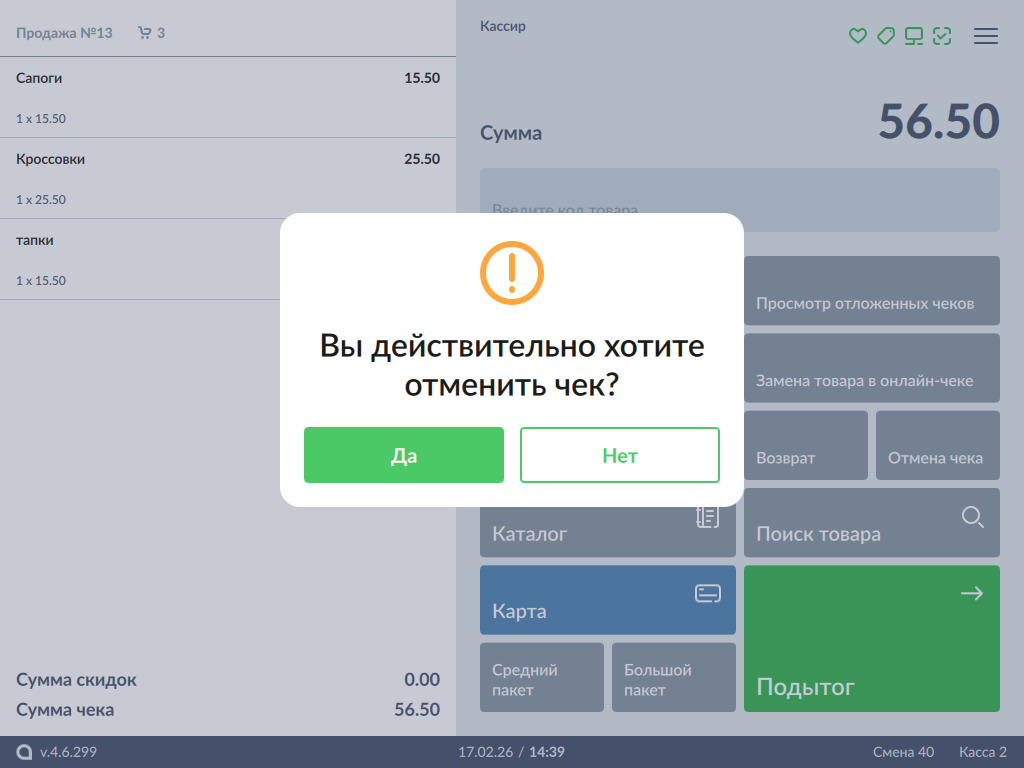Viewport: 1024px width, 768px height.
Task: Choose Карта payment button
Action: pyautogui.click(x=608, y=600)
